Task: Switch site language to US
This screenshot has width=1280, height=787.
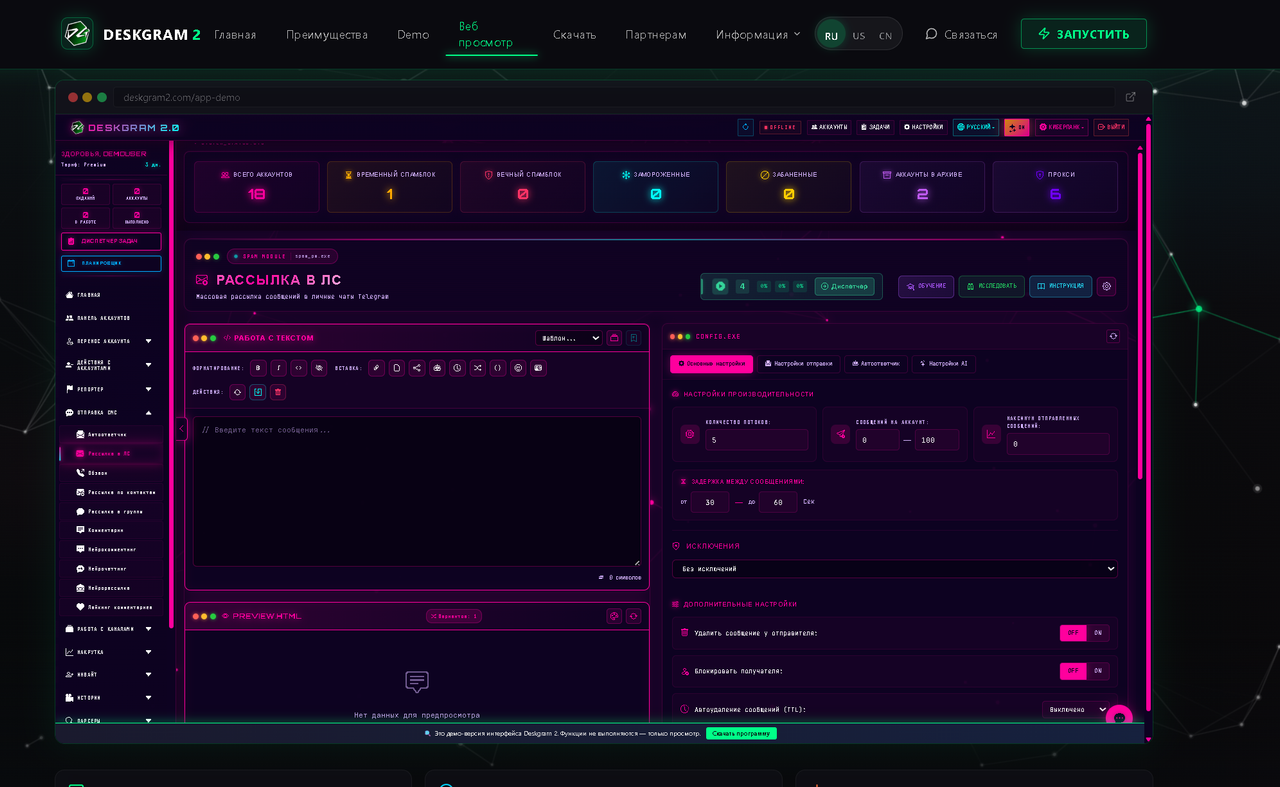Action: pos(858,36)
